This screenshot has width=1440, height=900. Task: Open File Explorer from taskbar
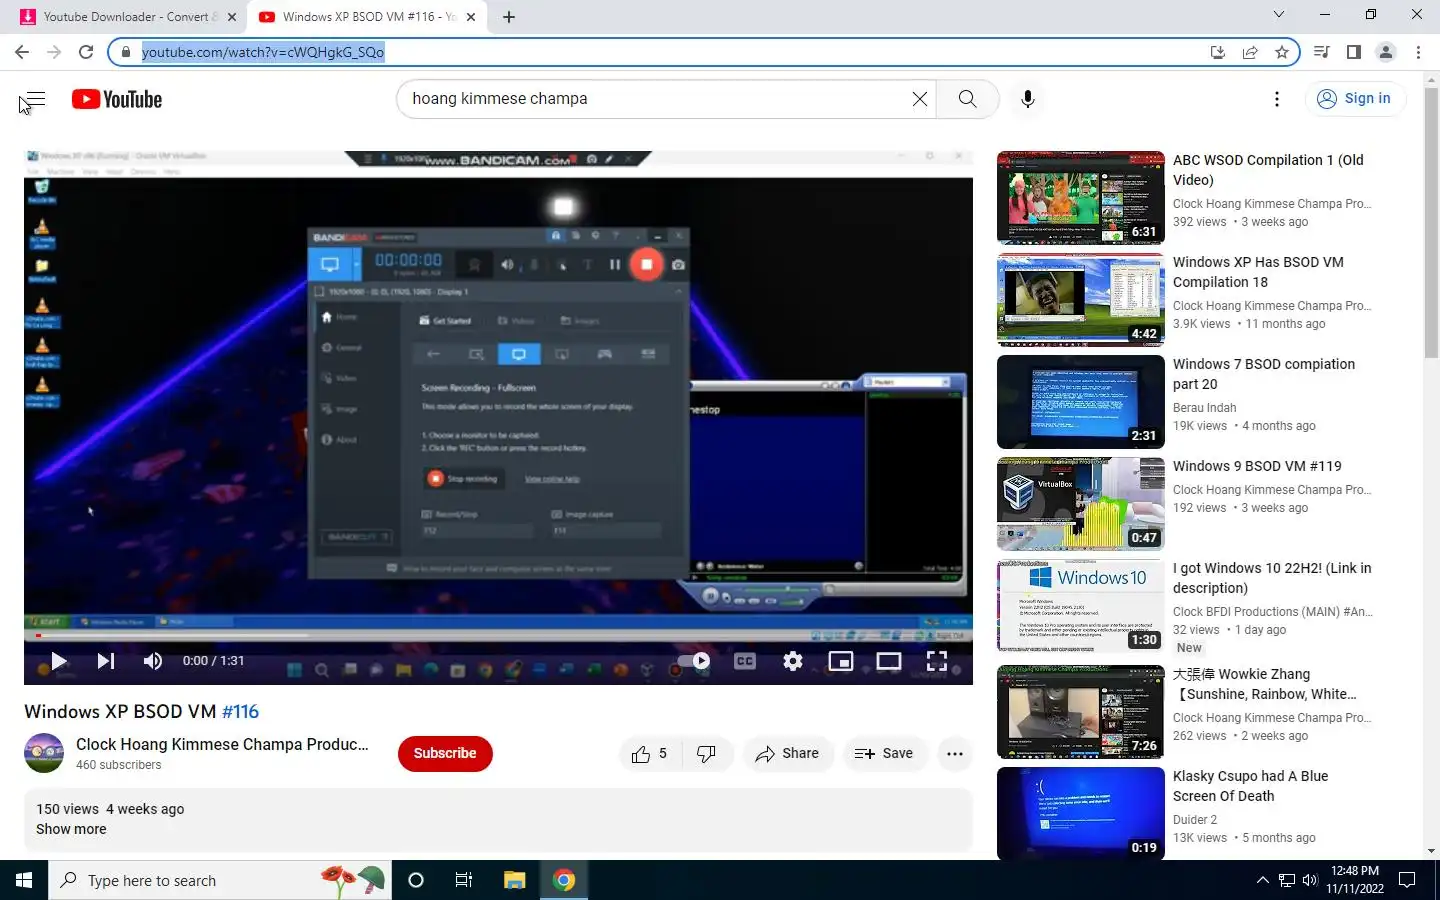[514, 880]
